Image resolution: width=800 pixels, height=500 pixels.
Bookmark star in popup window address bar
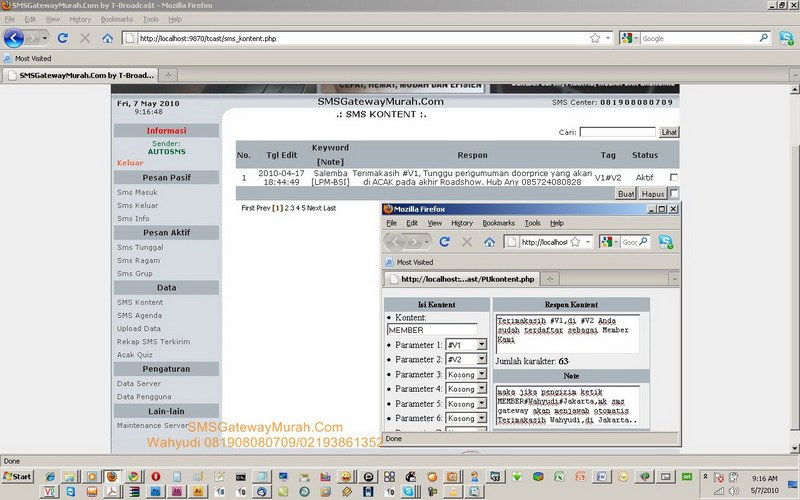click(575, 242)
